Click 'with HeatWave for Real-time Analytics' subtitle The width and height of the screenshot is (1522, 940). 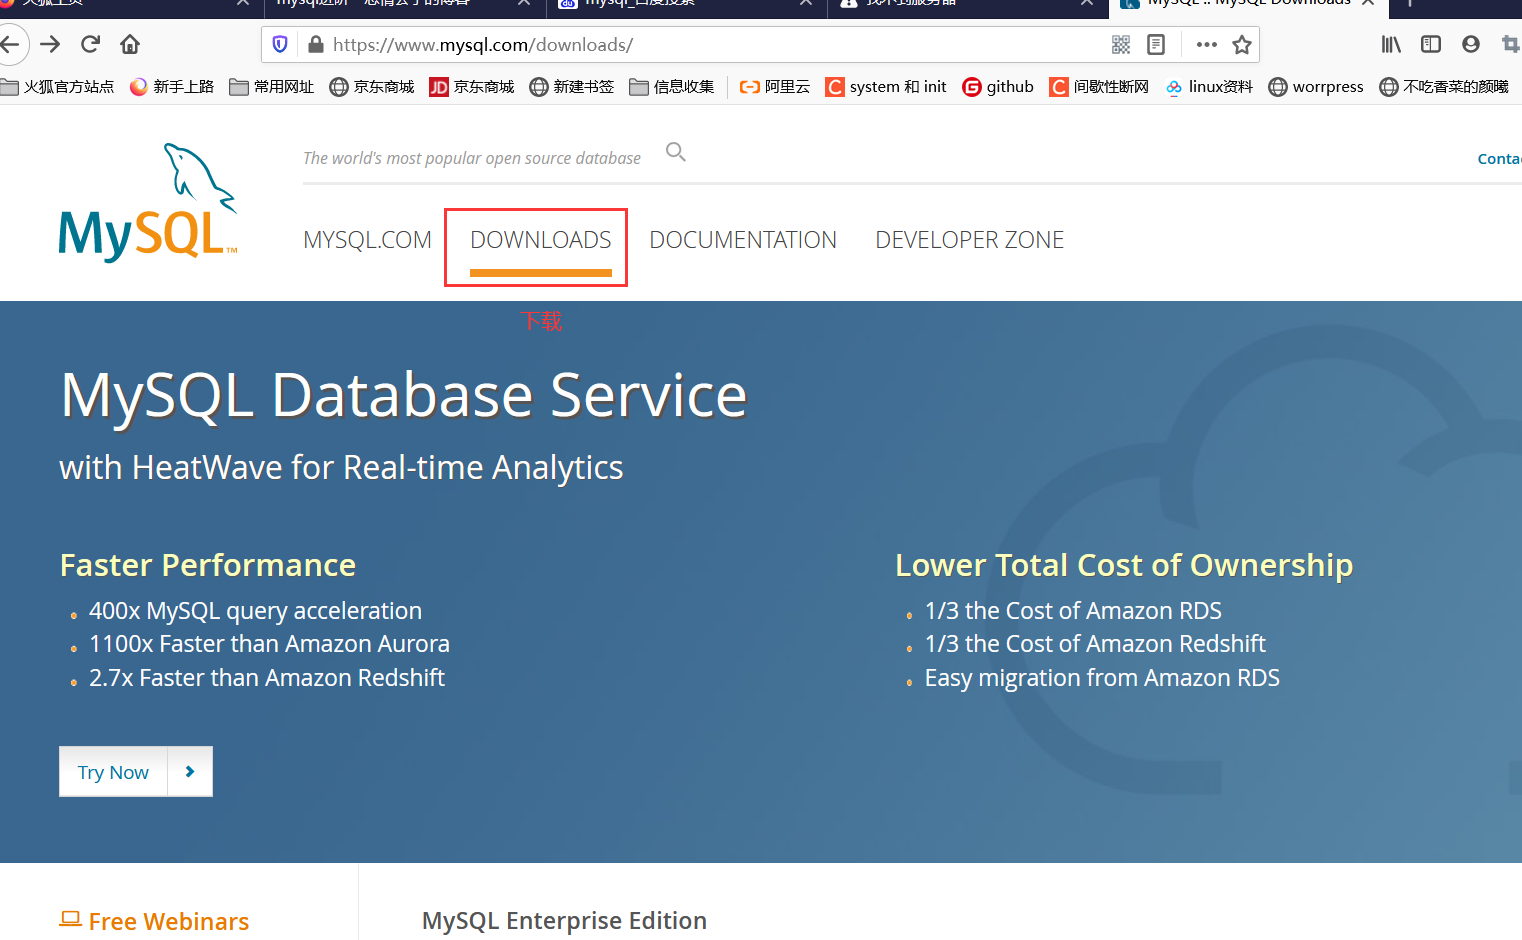(x=341, y=467)
